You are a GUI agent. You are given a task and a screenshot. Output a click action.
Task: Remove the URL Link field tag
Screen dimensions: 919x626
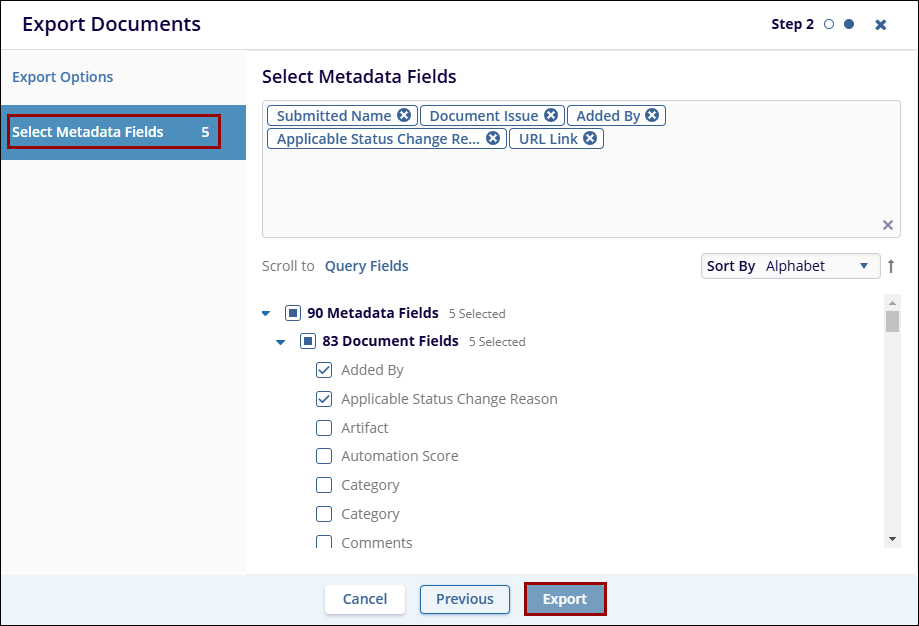coord(590,139)
